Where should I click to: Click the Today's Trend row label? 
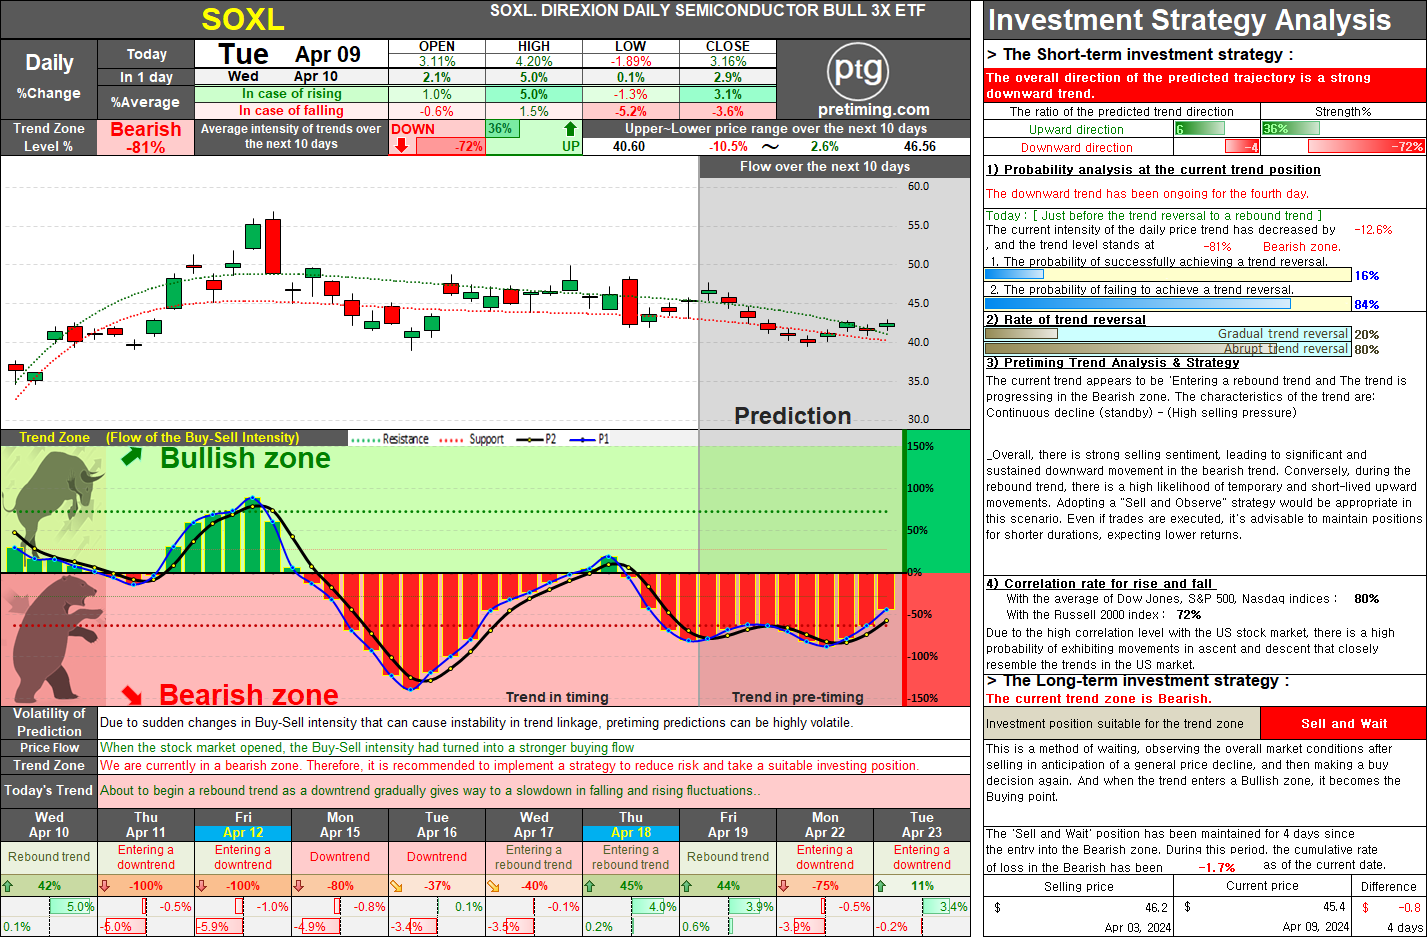pos(49,790)
